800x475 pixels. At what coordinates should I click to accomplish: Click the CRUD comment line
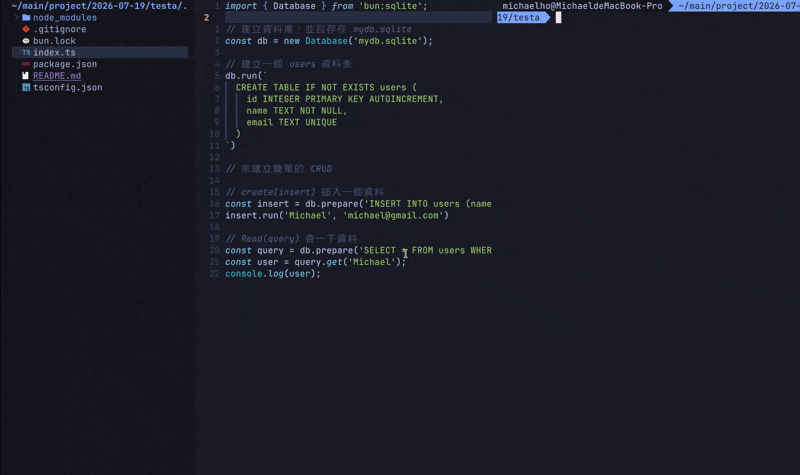[279, 169]
